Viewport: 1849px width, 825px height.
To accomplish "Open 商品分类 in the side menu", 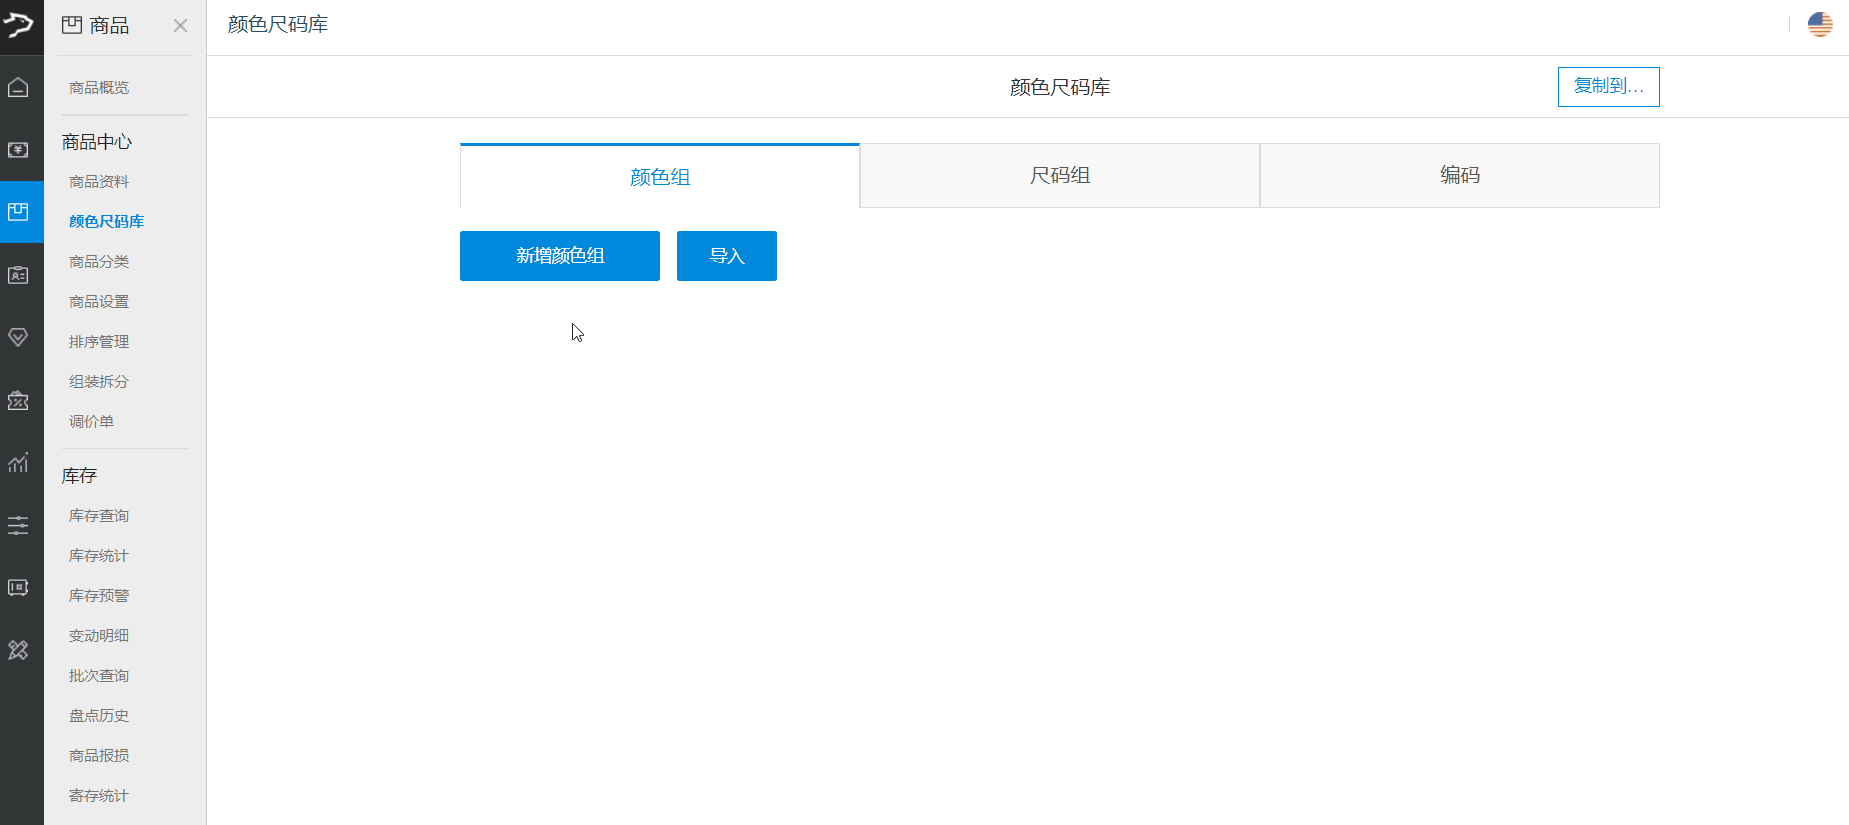I will point(99,262).
